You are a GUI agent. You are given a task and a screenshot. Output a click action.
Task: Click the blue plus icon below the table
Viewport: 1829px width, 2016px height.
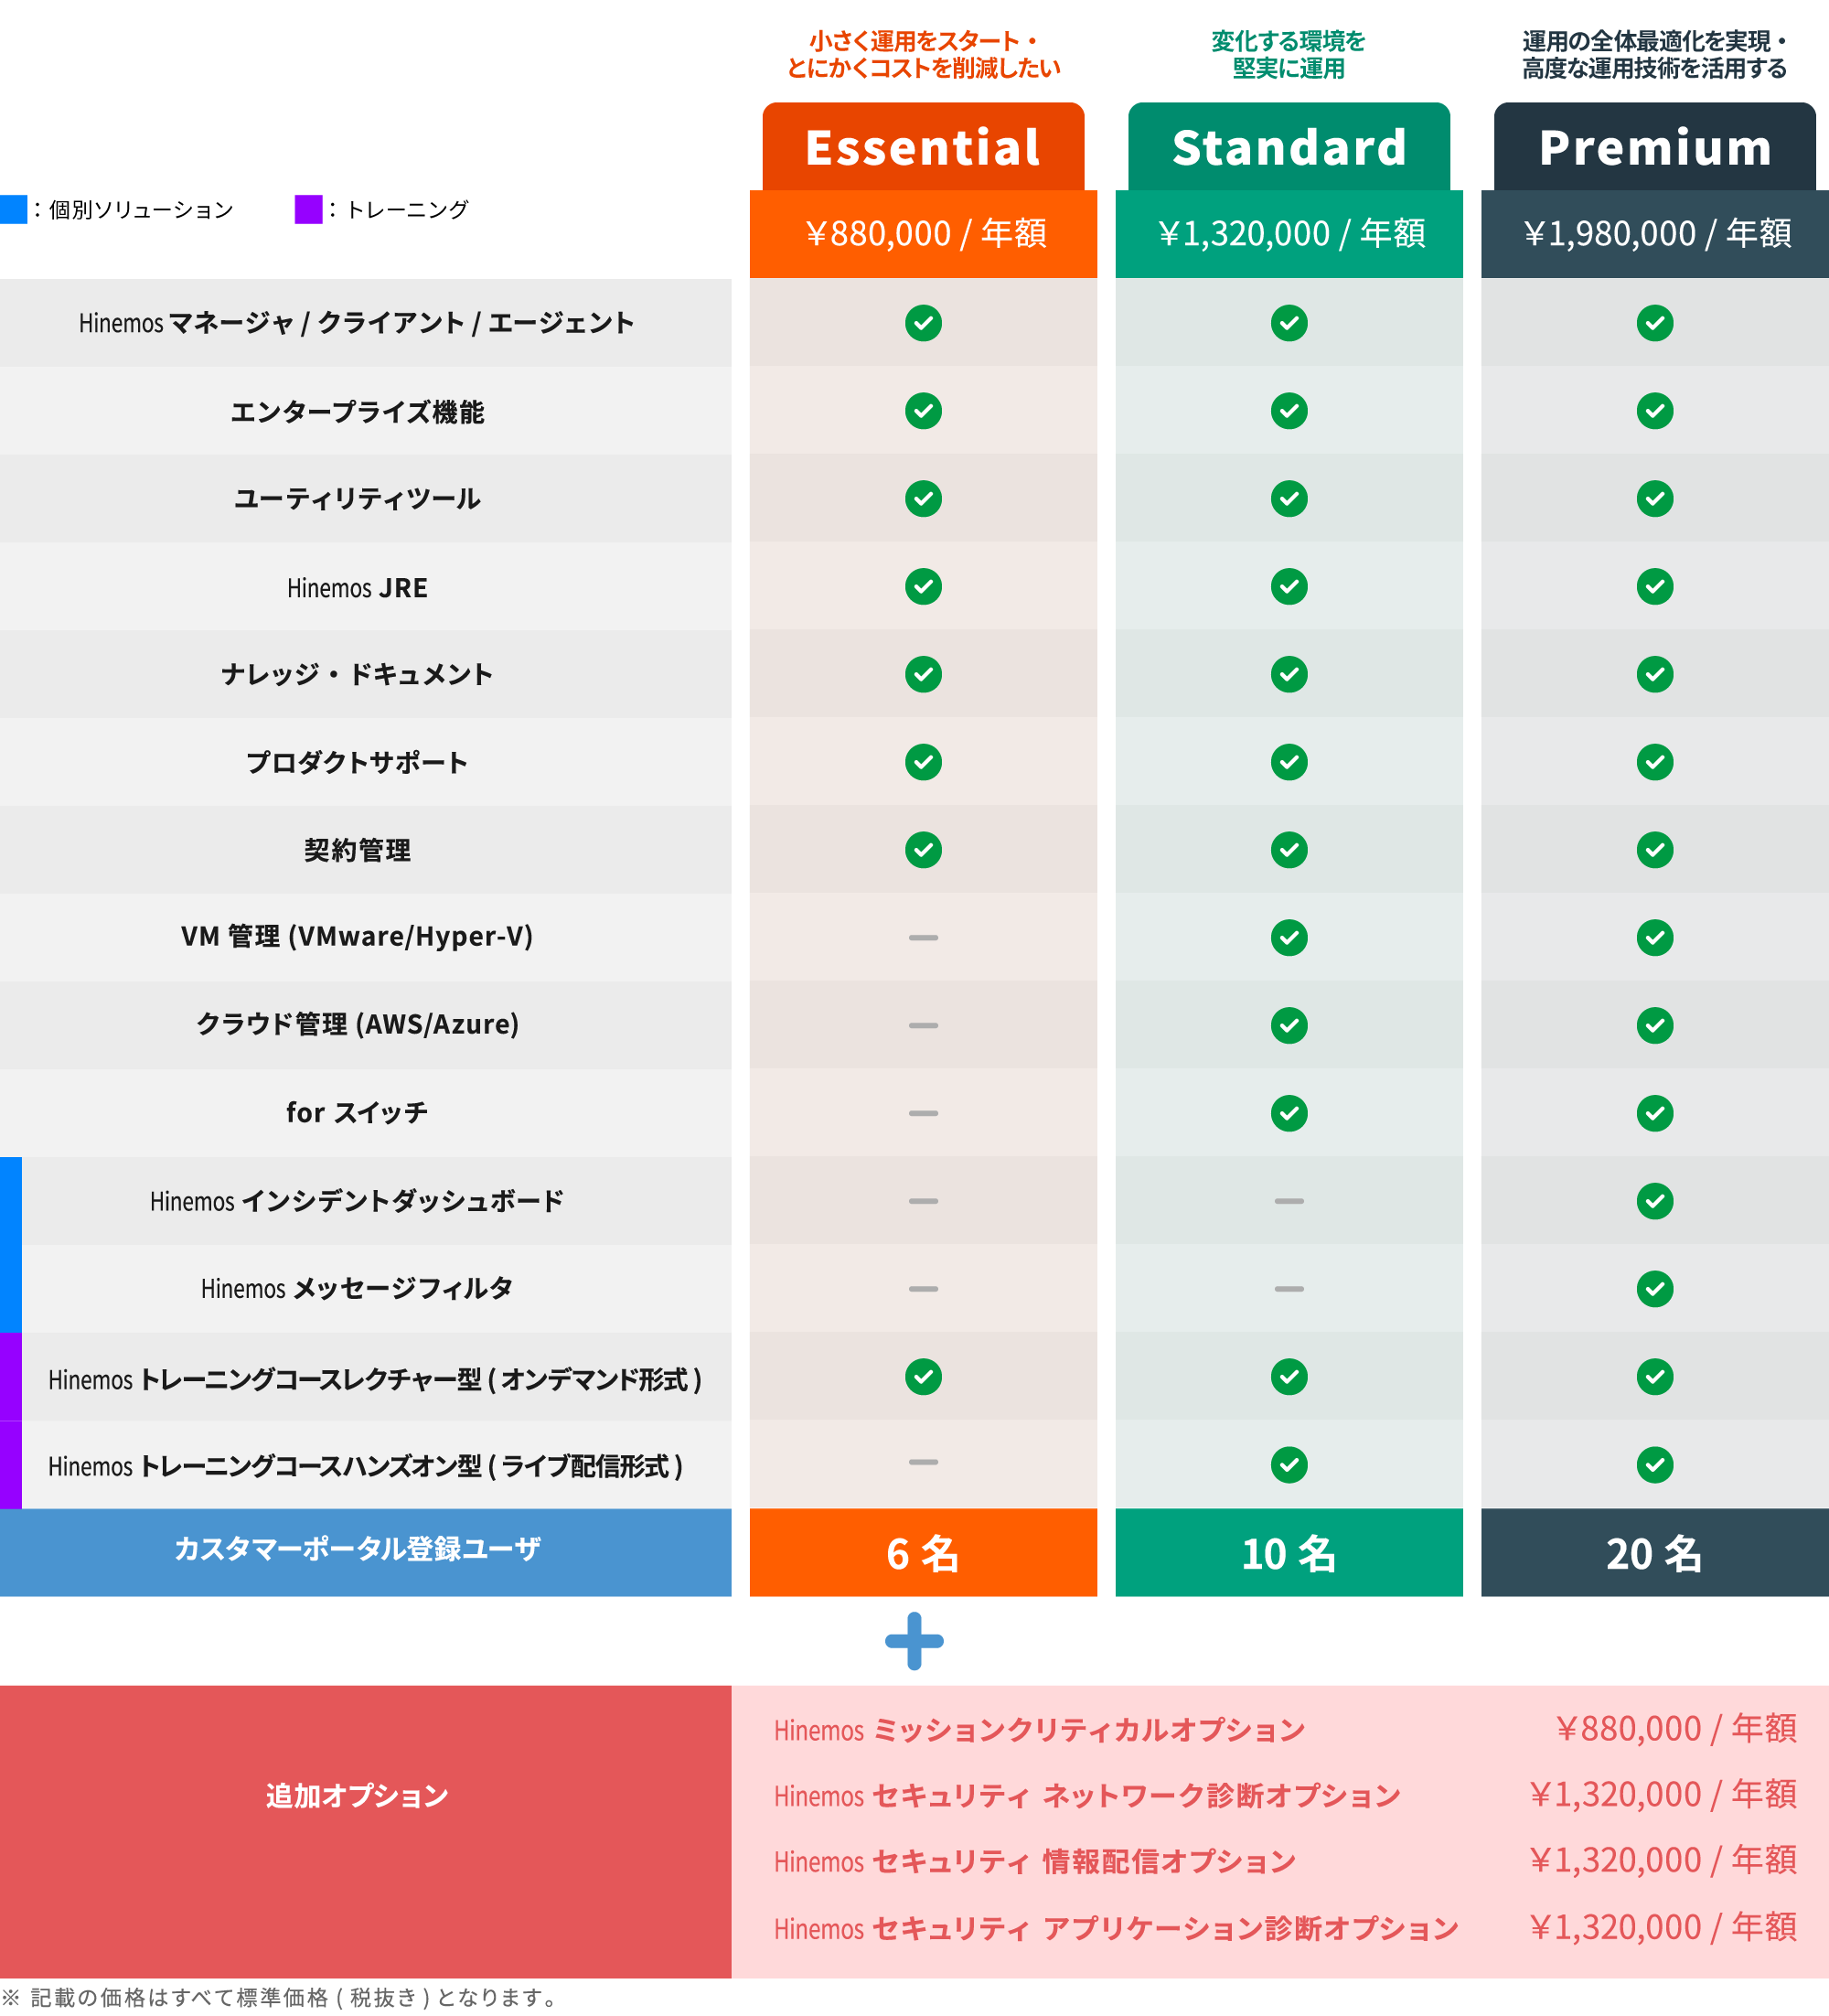(x=914, y=1641)
